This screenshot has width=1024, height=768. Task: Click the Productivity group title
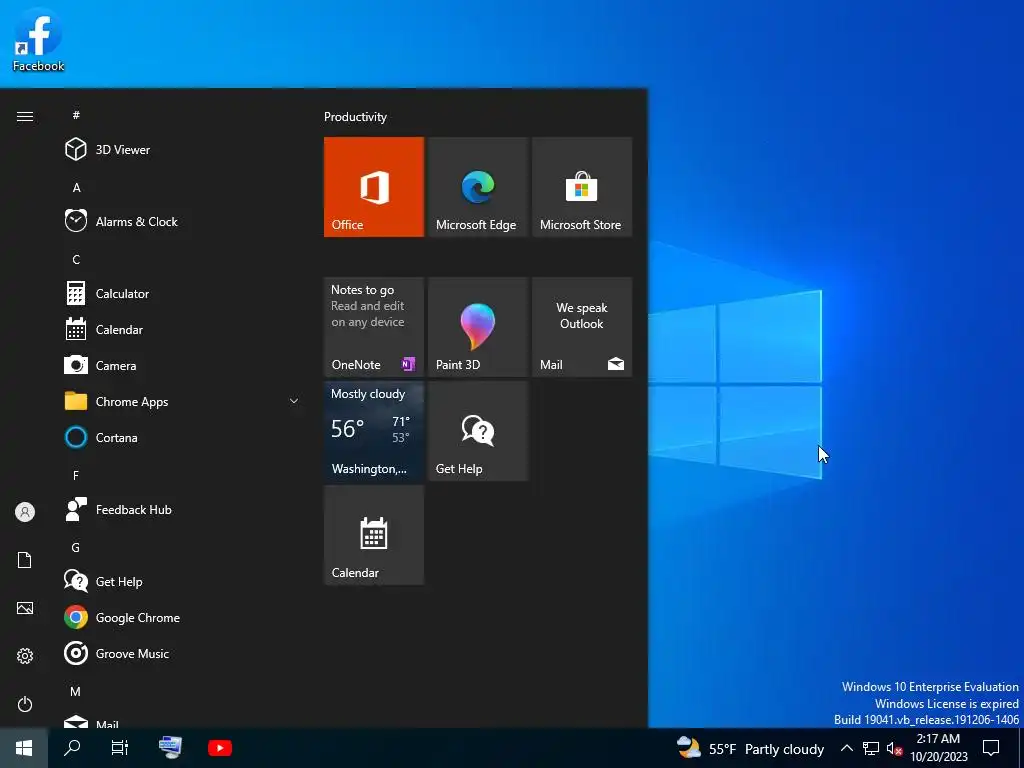click(355, 117)
